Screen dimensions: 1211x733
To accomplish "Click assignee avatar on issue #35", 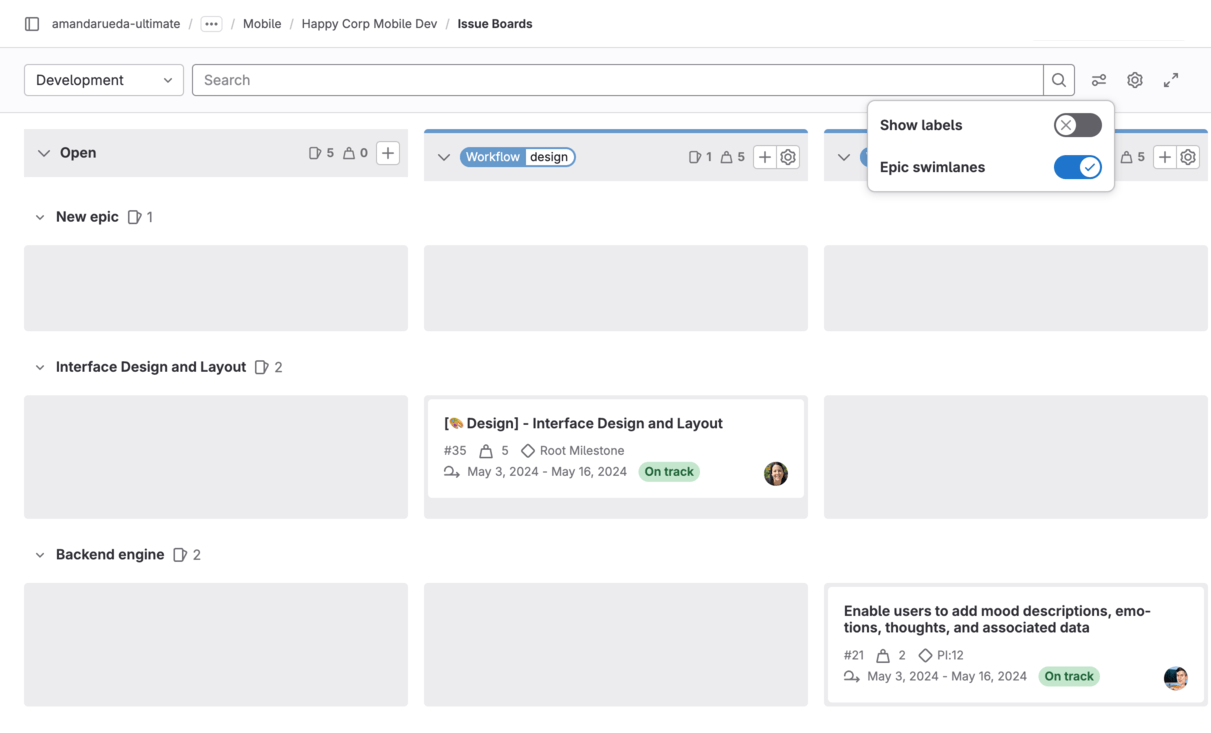I will pyautogui.click(x=776, y=474).
